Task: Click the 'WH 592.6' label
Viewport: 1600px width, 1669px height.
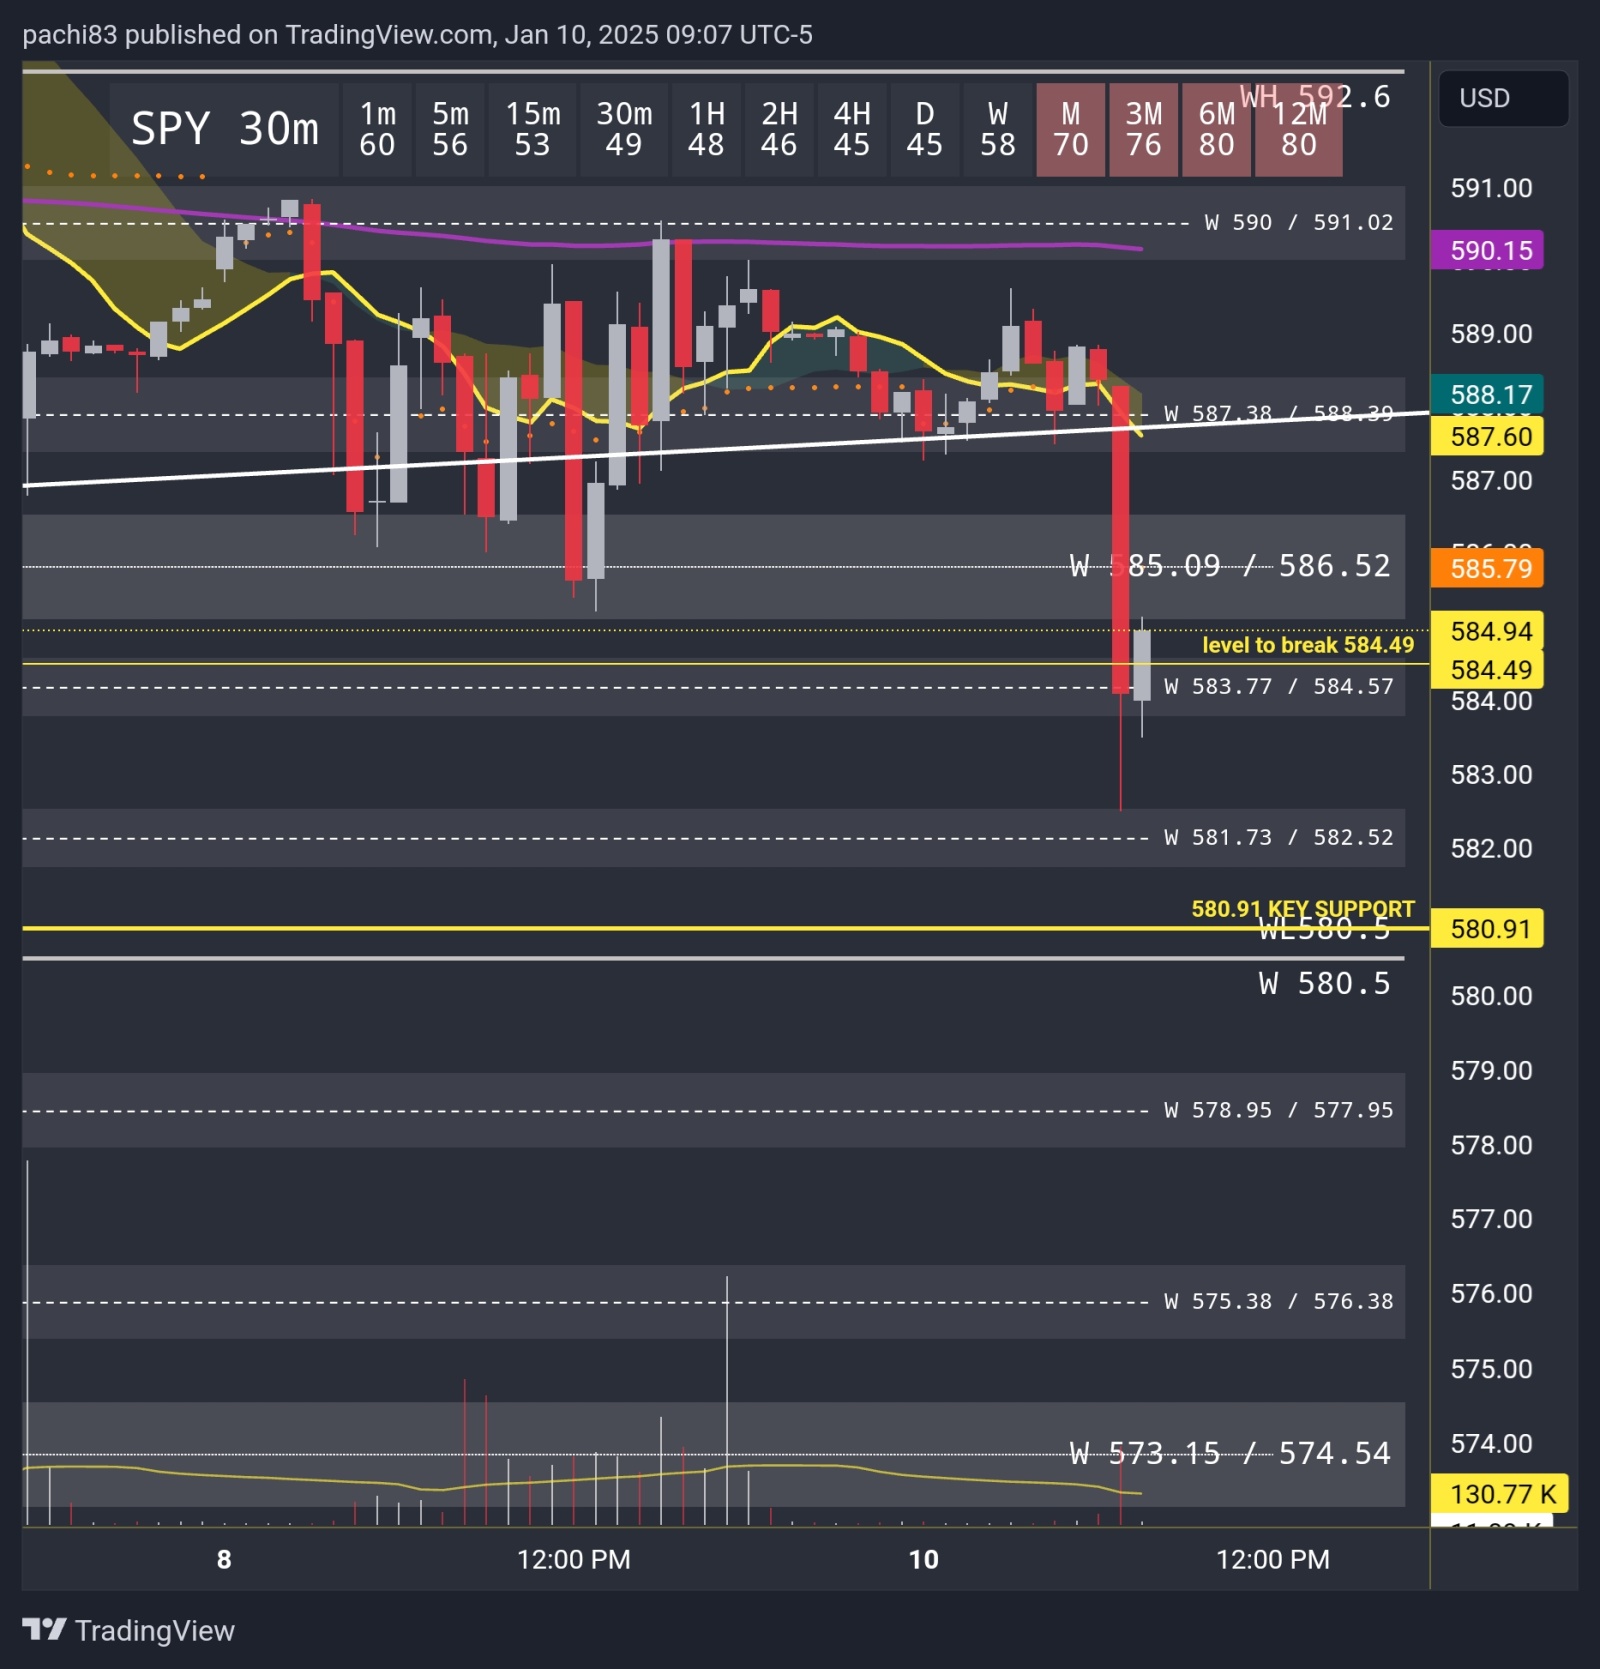Action: pos(1315,97)
